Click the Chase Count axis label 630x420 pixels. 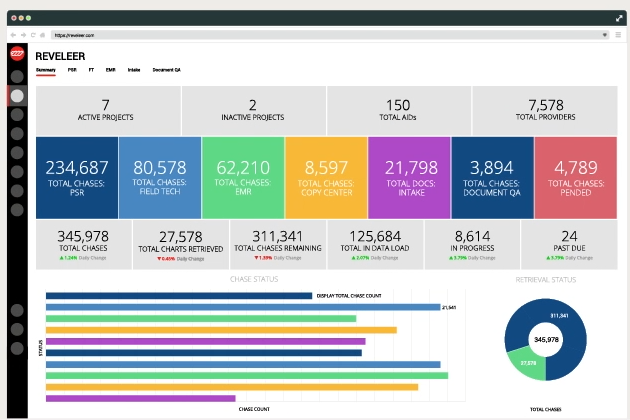[254, 409]
